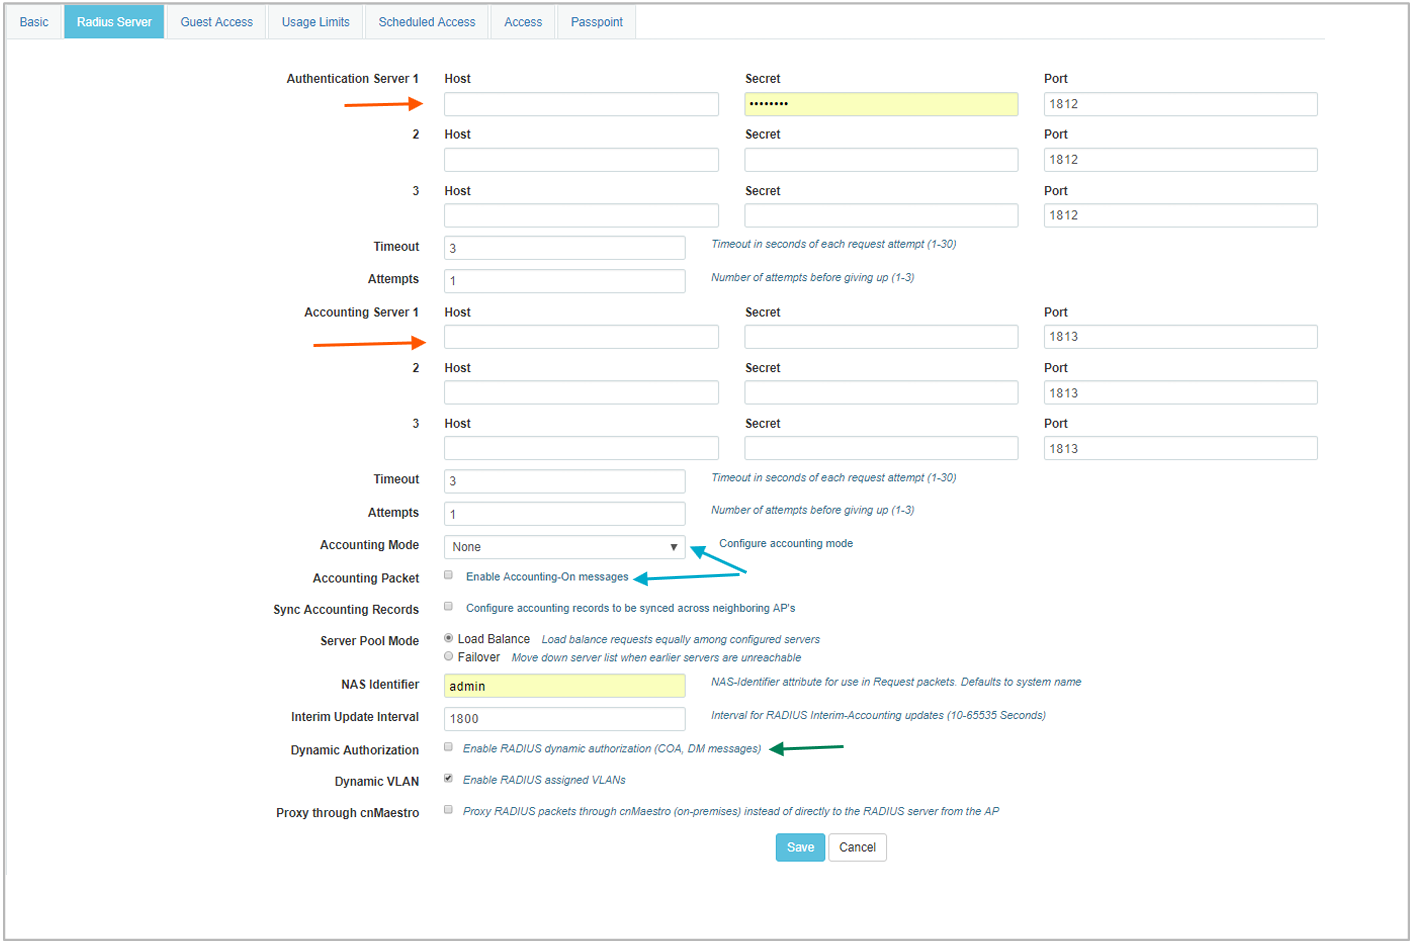Enable RADIUS dynamic authorization checkbox

pyautogui.click(x=449, y=747)
